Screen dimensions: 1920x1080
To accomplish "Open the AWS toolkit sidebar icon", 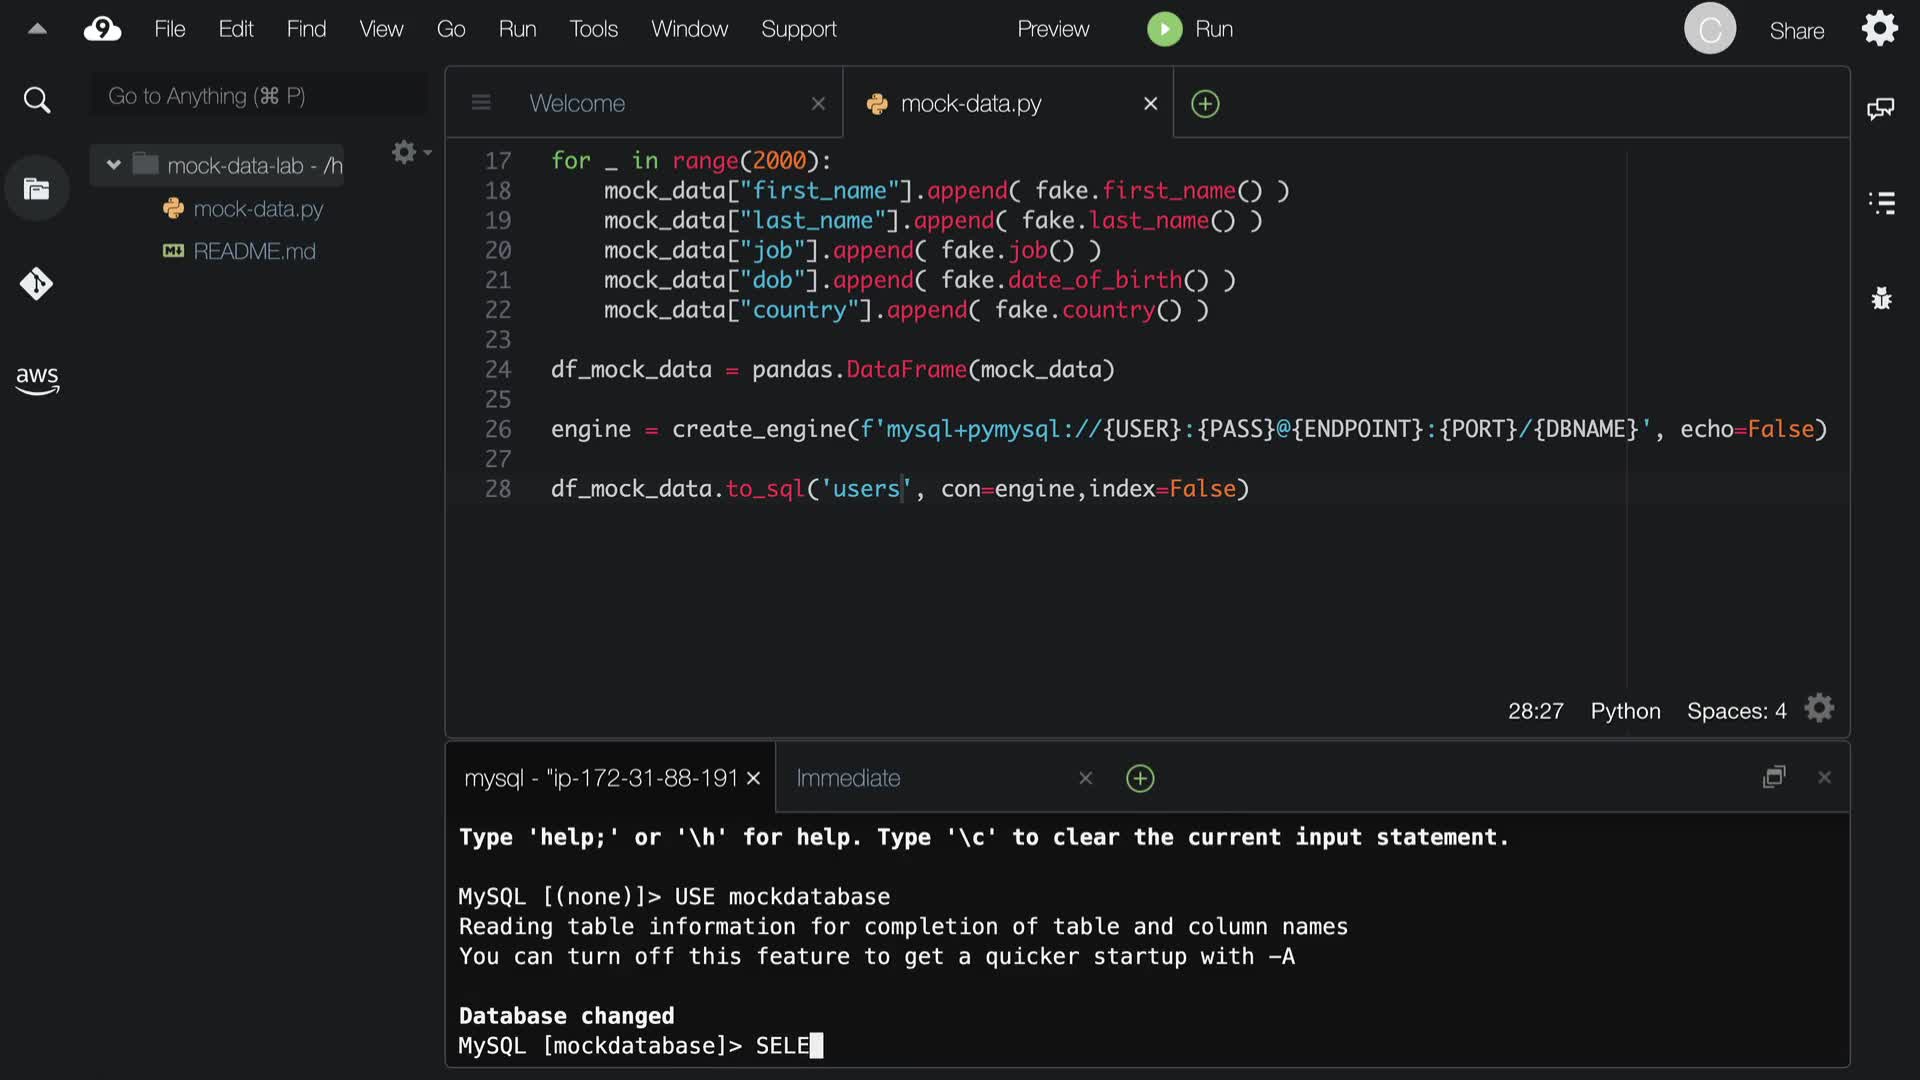I will click(x=37, y=380).
